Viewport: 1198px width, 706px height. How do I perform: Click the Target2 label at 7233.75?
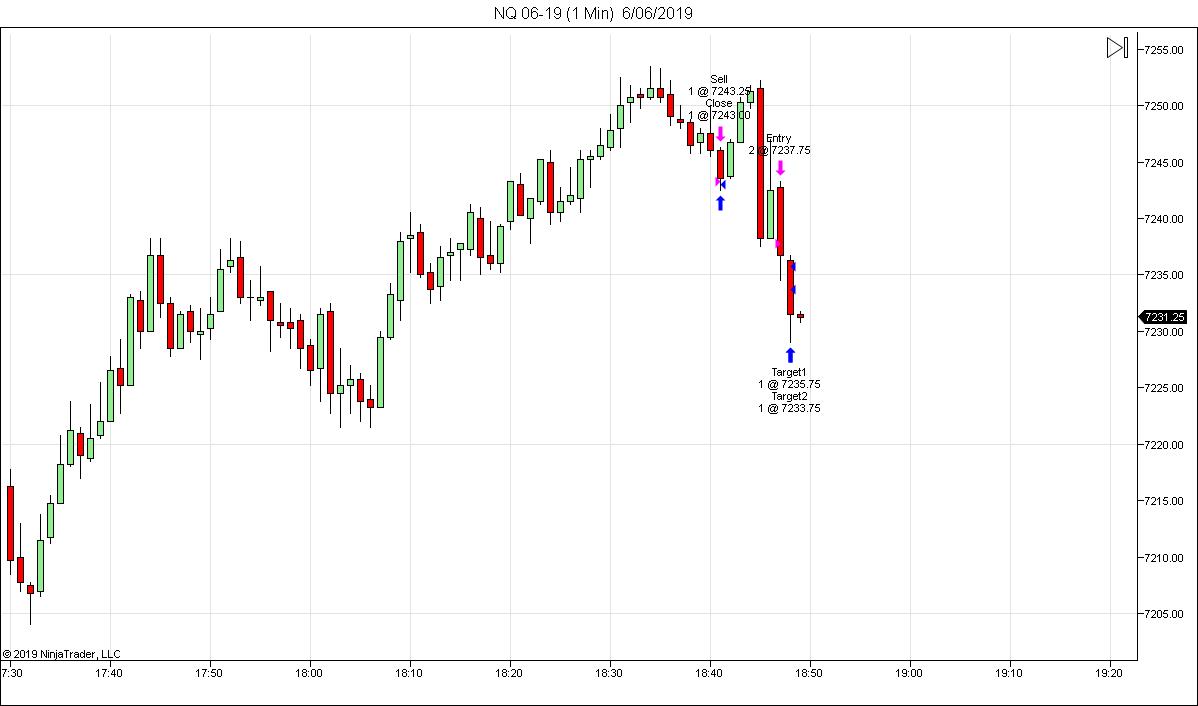click(x=789, y=402)
